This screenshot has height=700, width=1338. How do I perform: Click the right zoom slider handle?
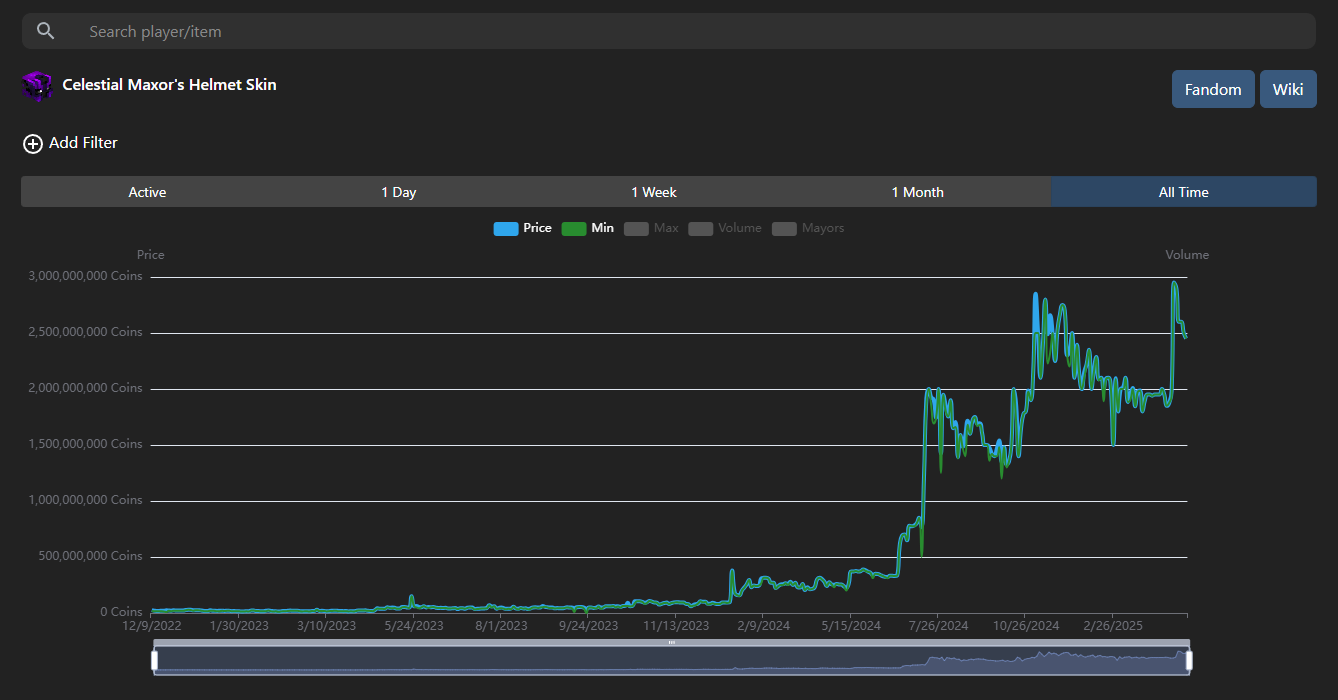tap(1189, 660)
